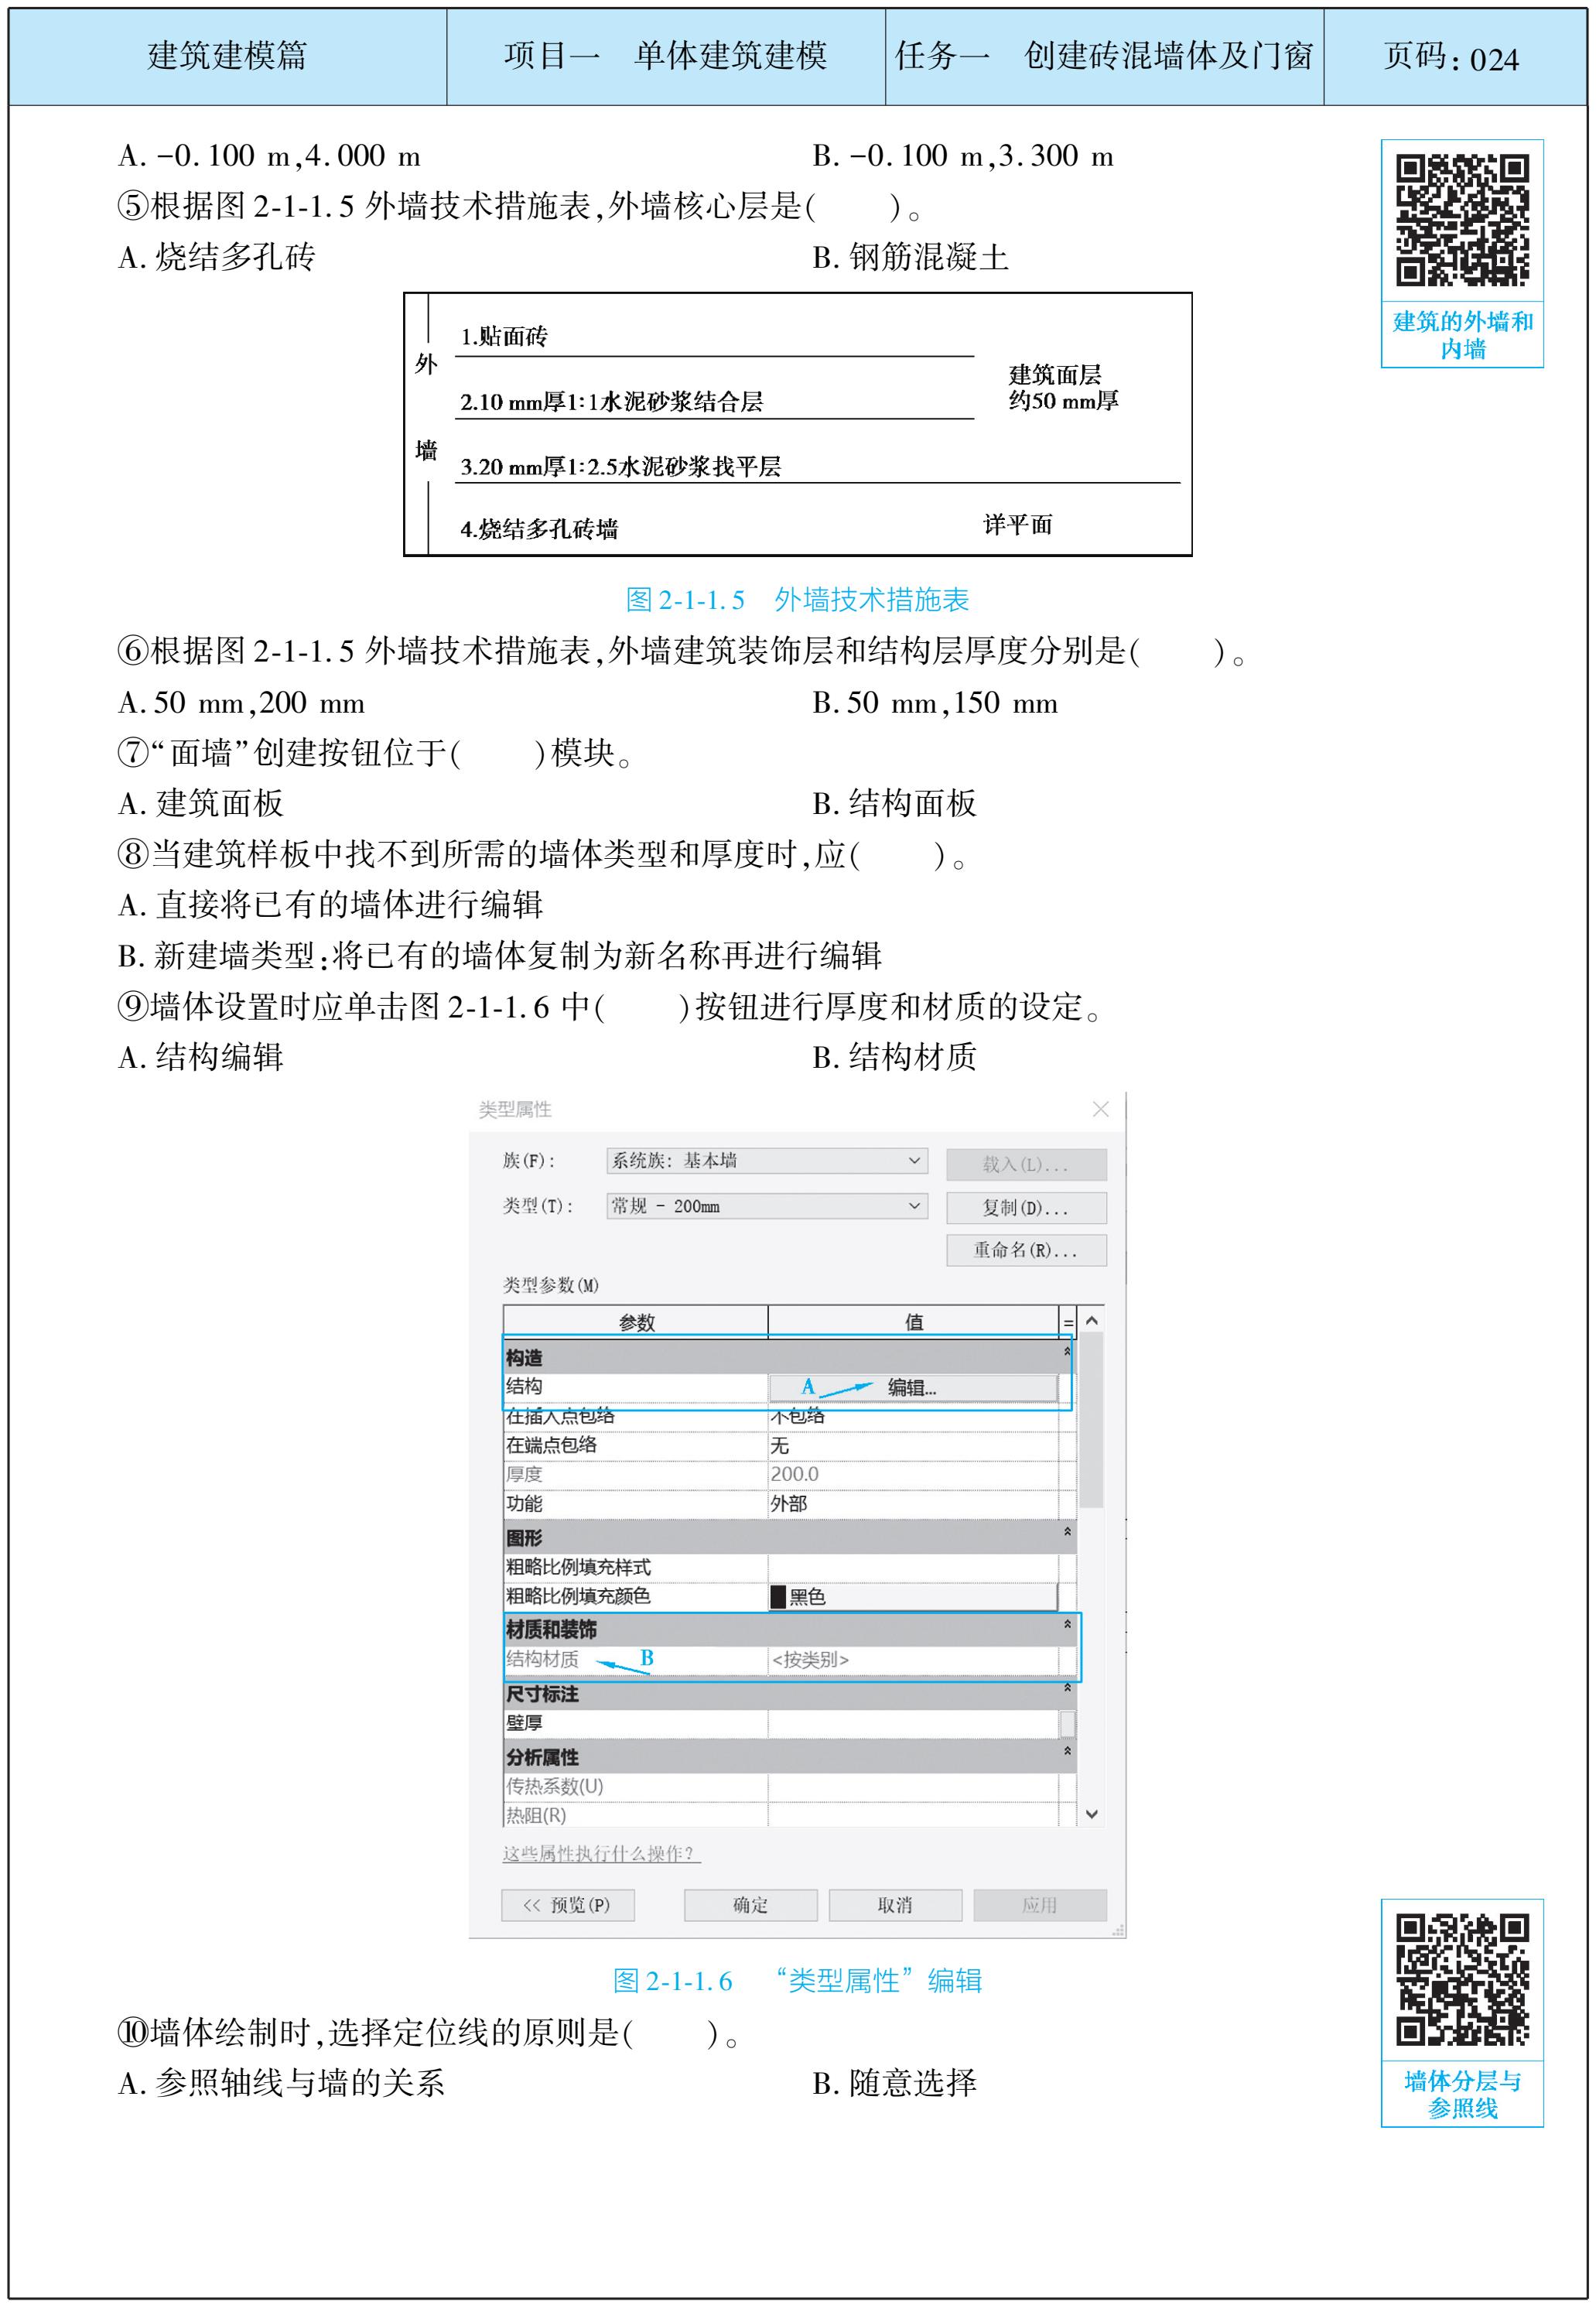Click answer option A. 建筑面板

(200, 804)
